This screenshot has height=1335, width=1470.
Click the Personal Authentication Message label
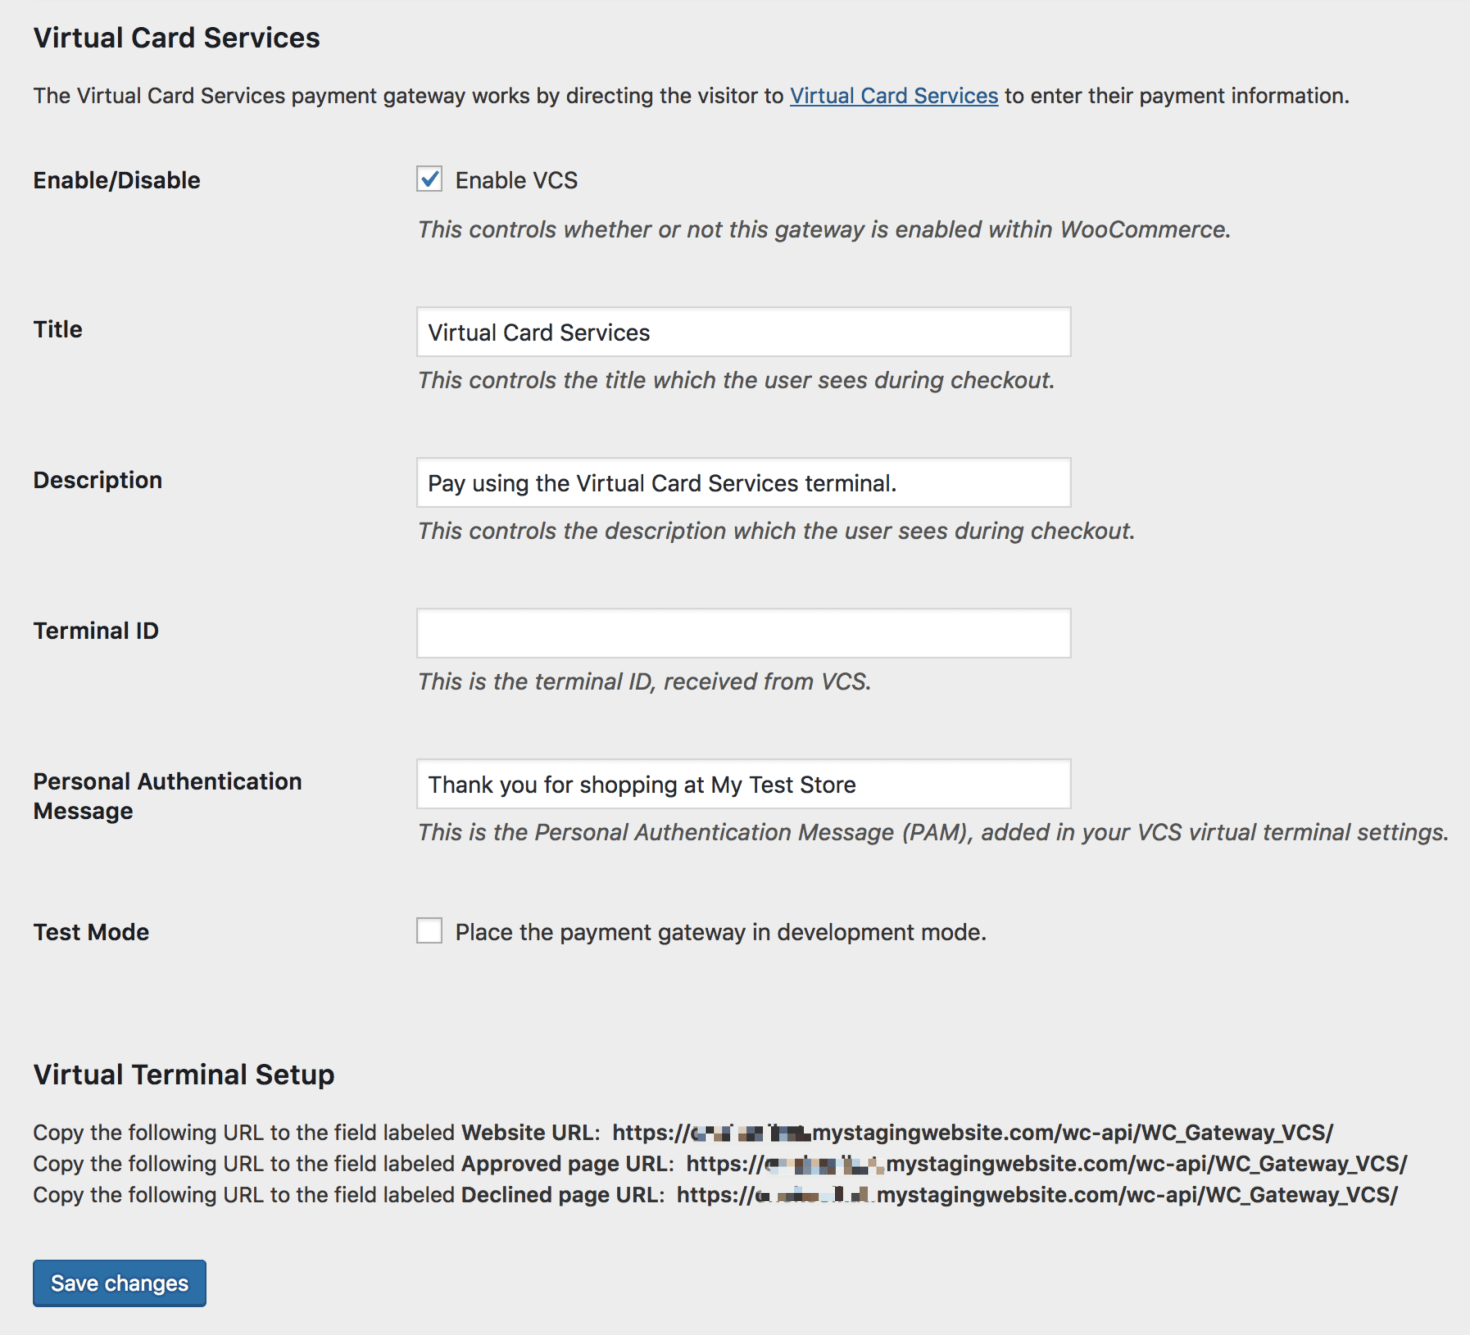pos(167,795)
